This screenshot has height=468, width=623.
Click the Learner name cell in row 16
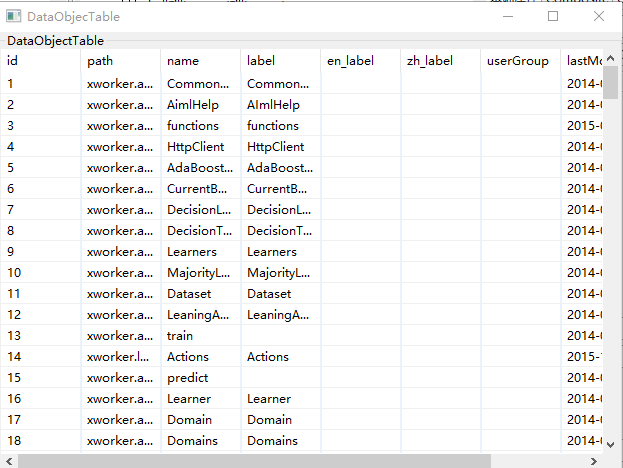click(201, 399)
